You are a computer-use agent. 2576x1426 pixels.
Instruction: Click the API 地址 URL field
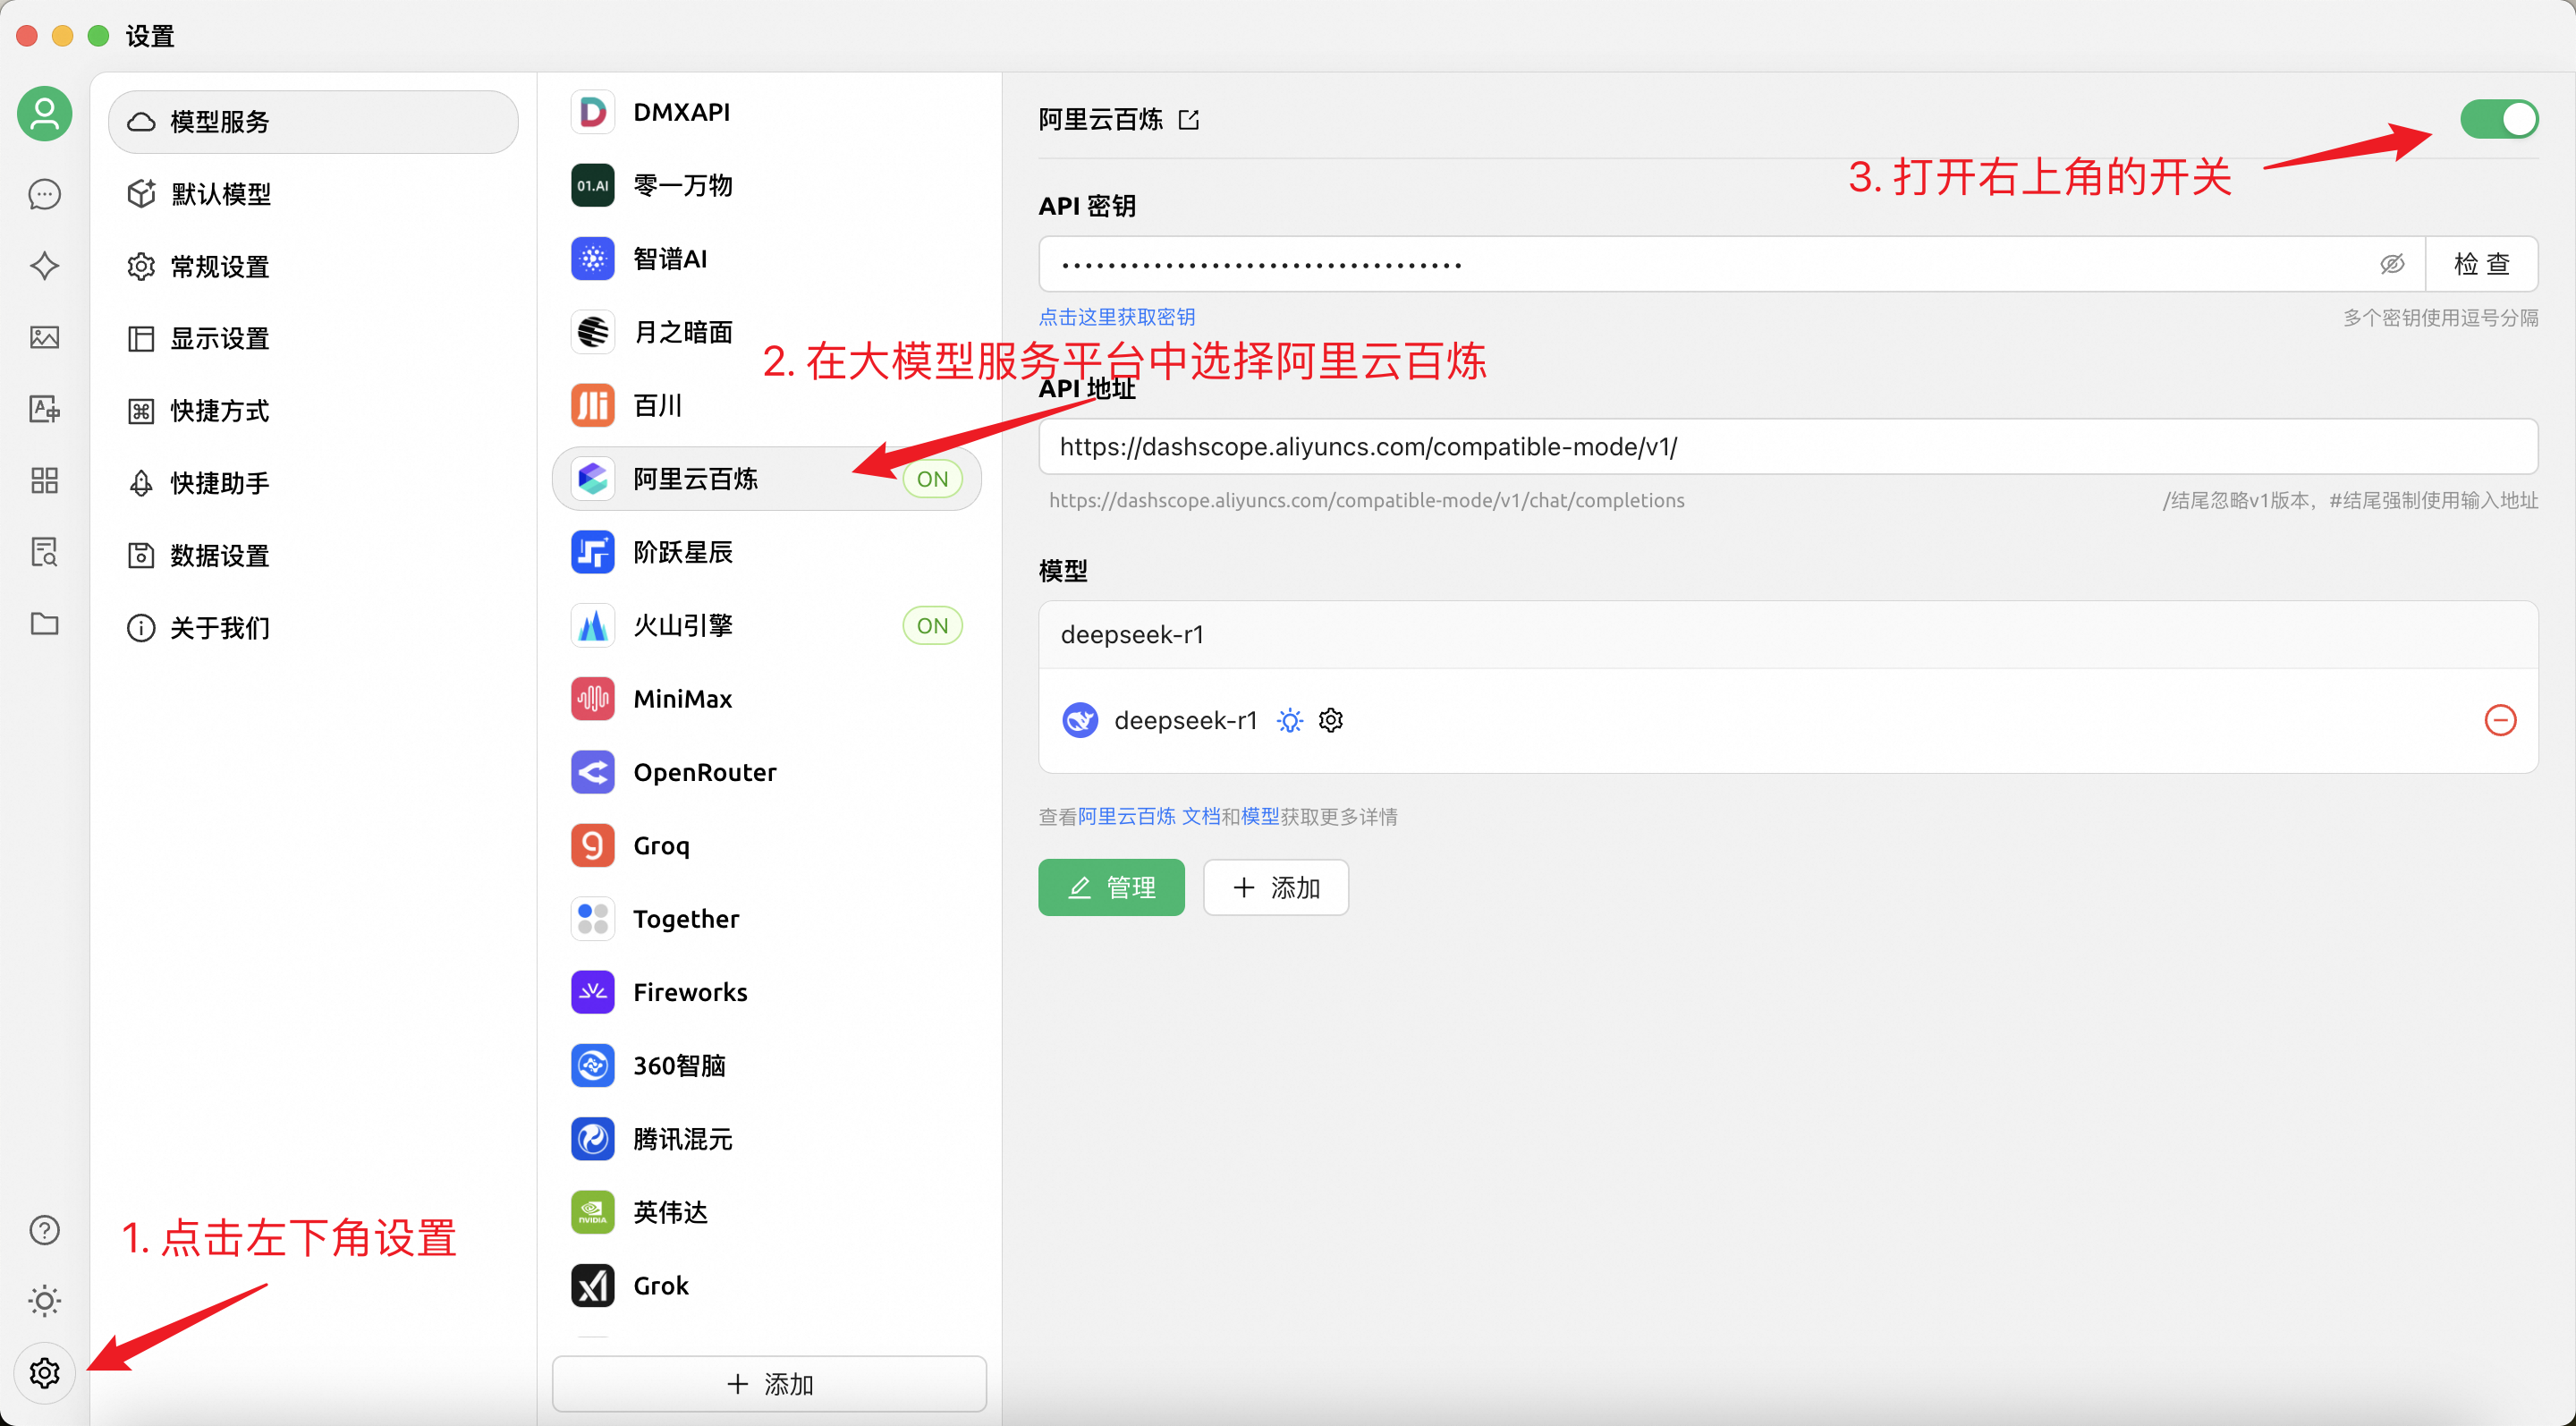[x=1788, y=446]
